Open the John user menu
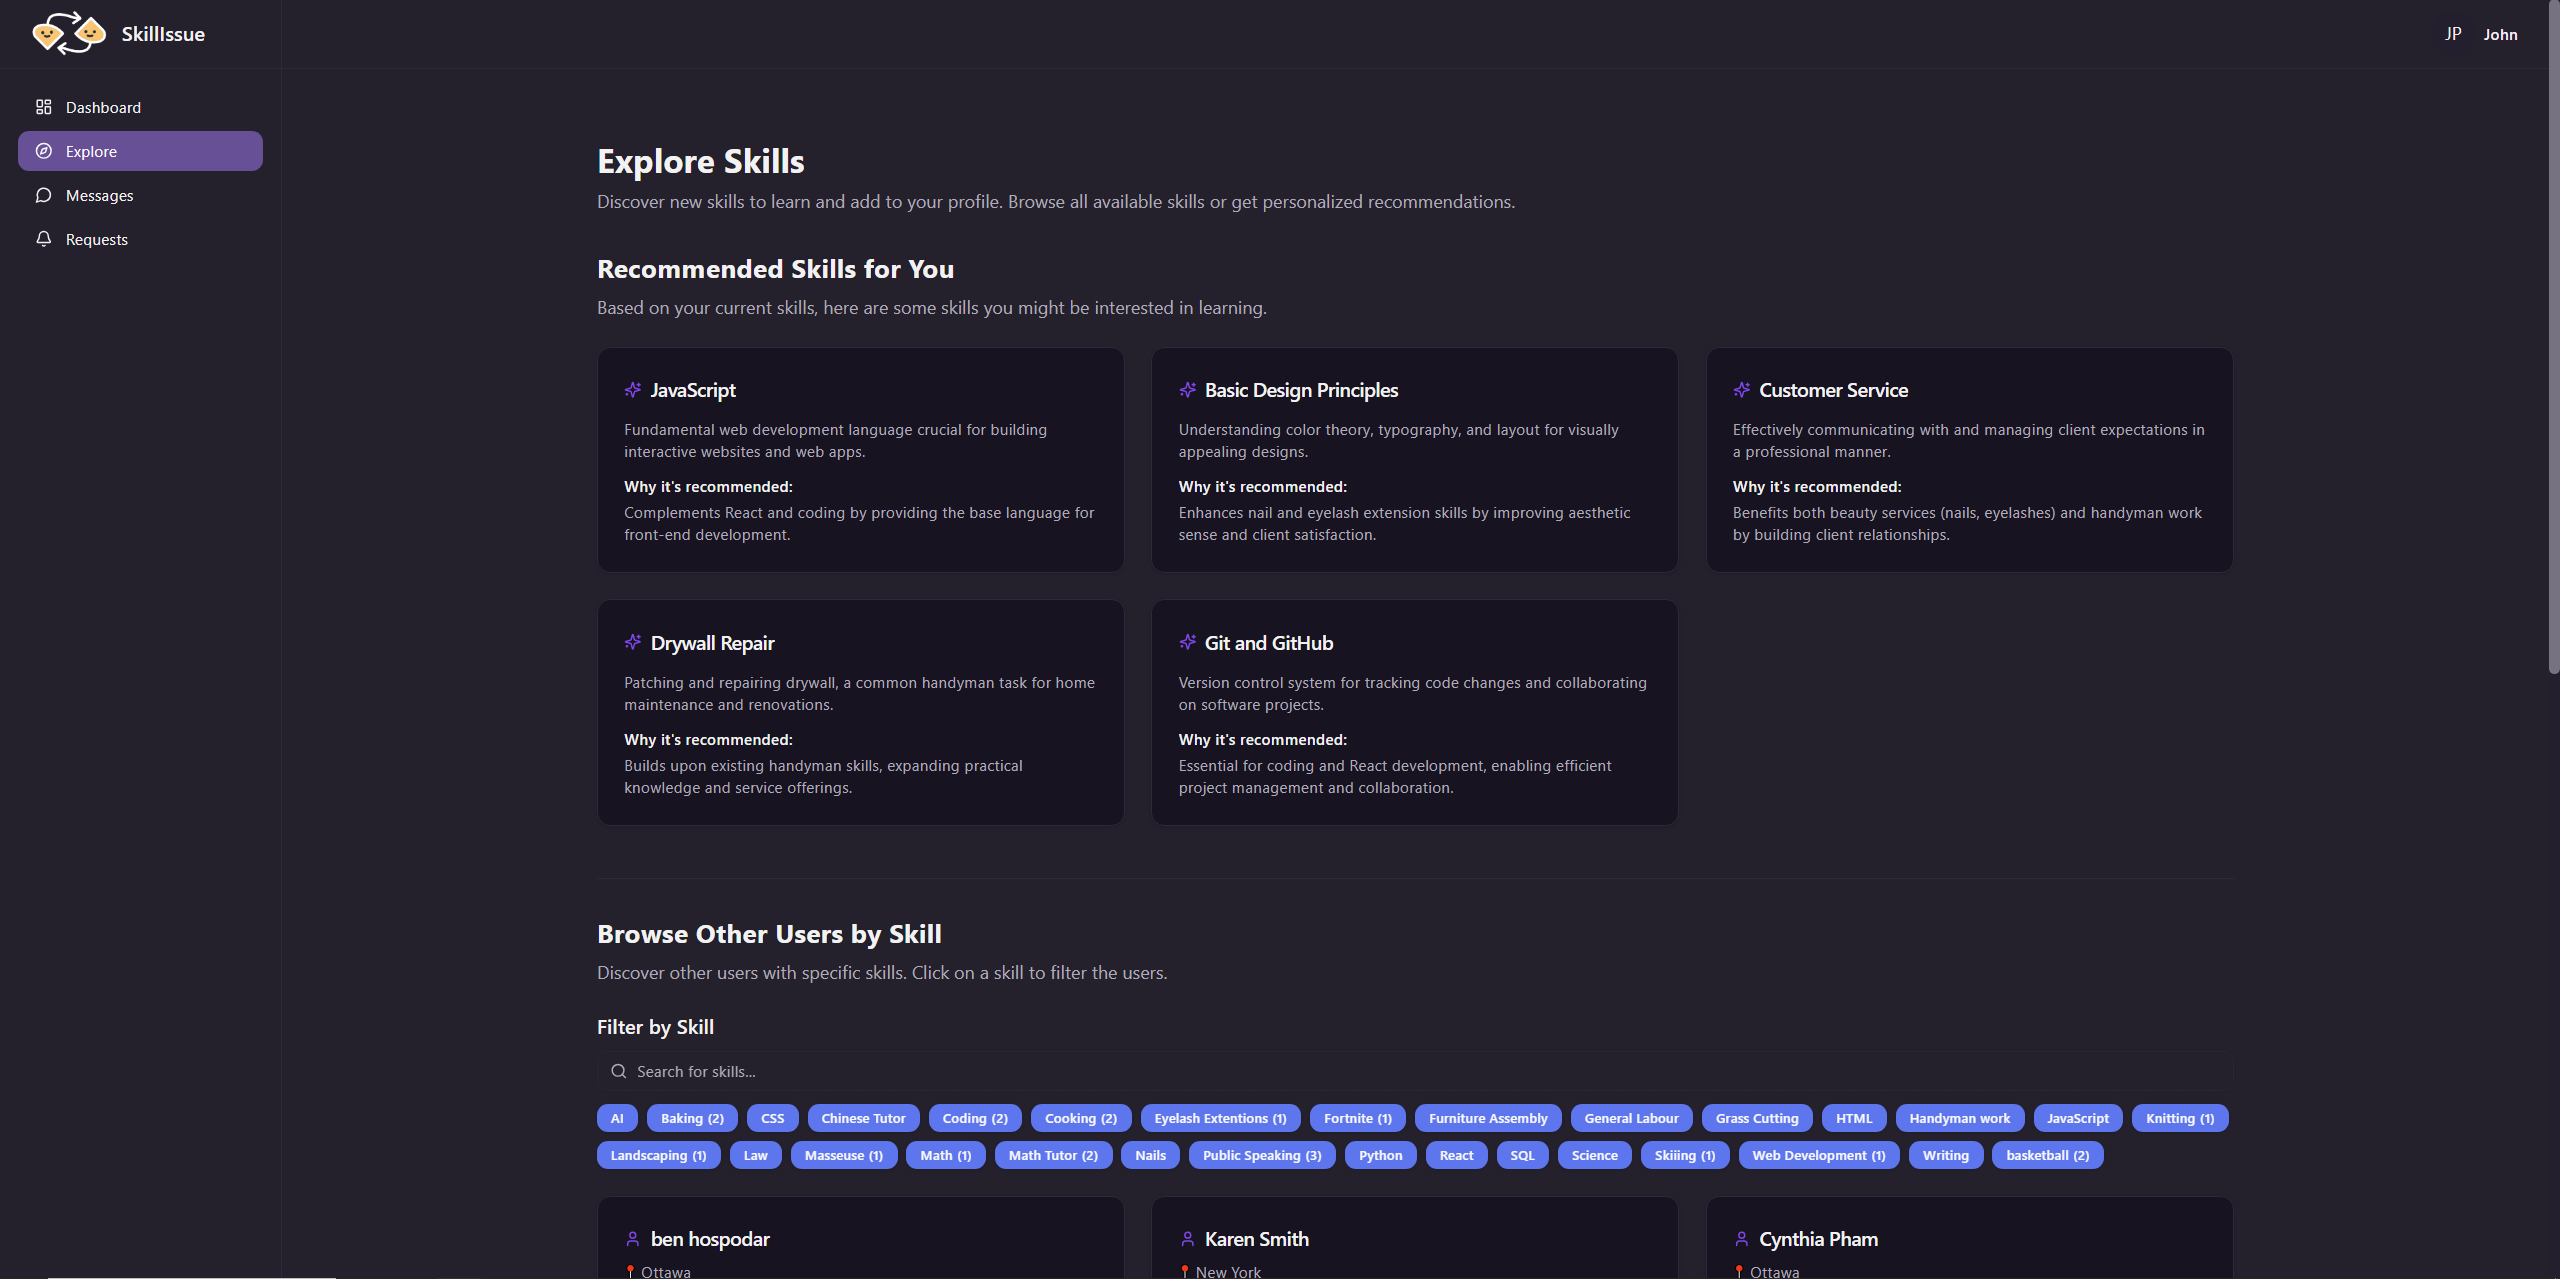2560x1279 pixels. (x=2499, y=34)
